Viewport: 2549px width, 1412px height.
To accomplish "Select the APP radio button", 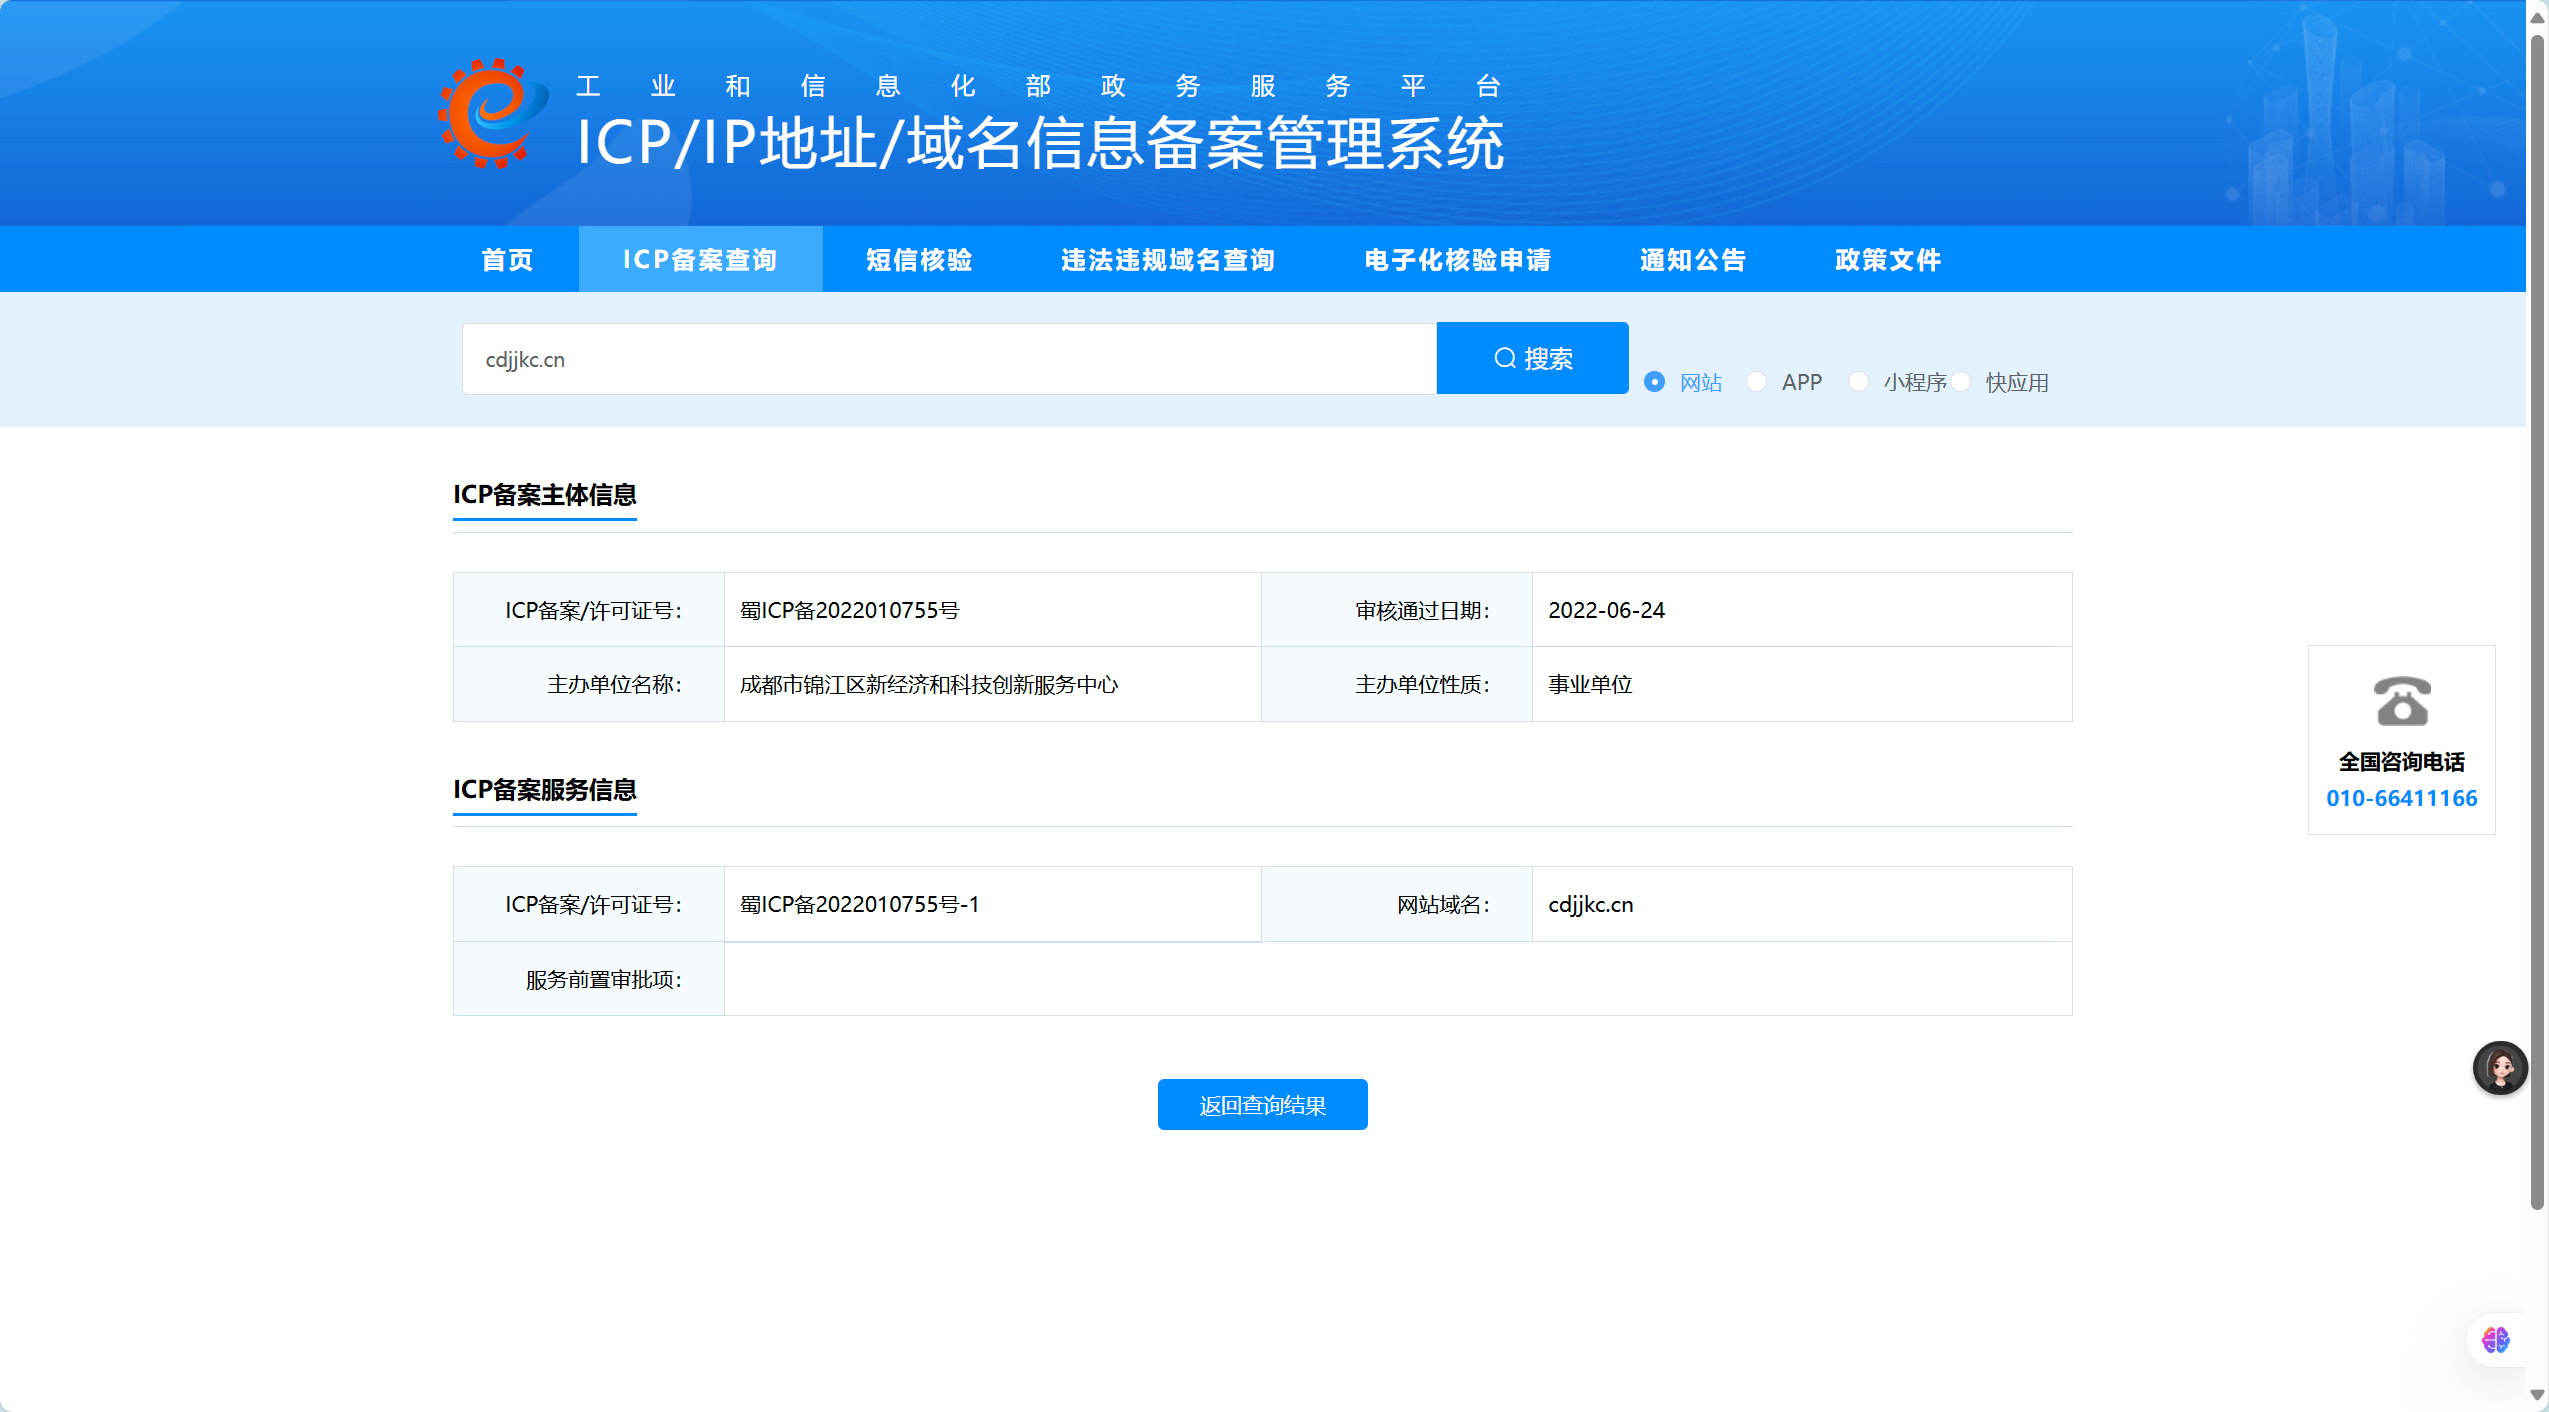I will coord(1757,382).
